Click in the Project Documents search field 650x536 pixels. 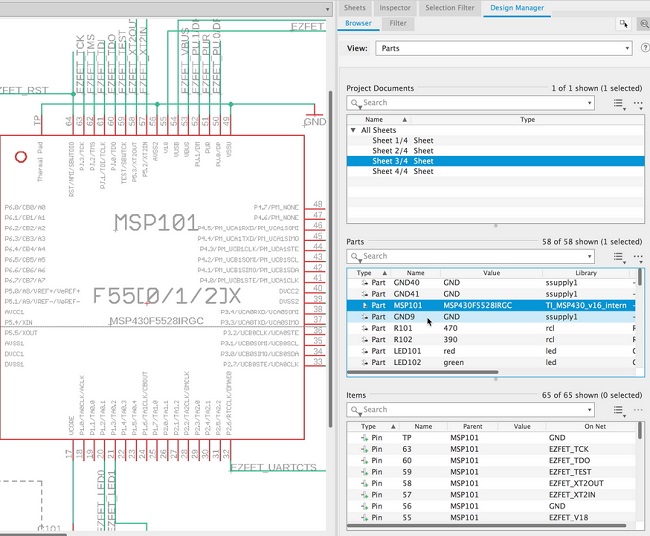(x=471, y=103)
